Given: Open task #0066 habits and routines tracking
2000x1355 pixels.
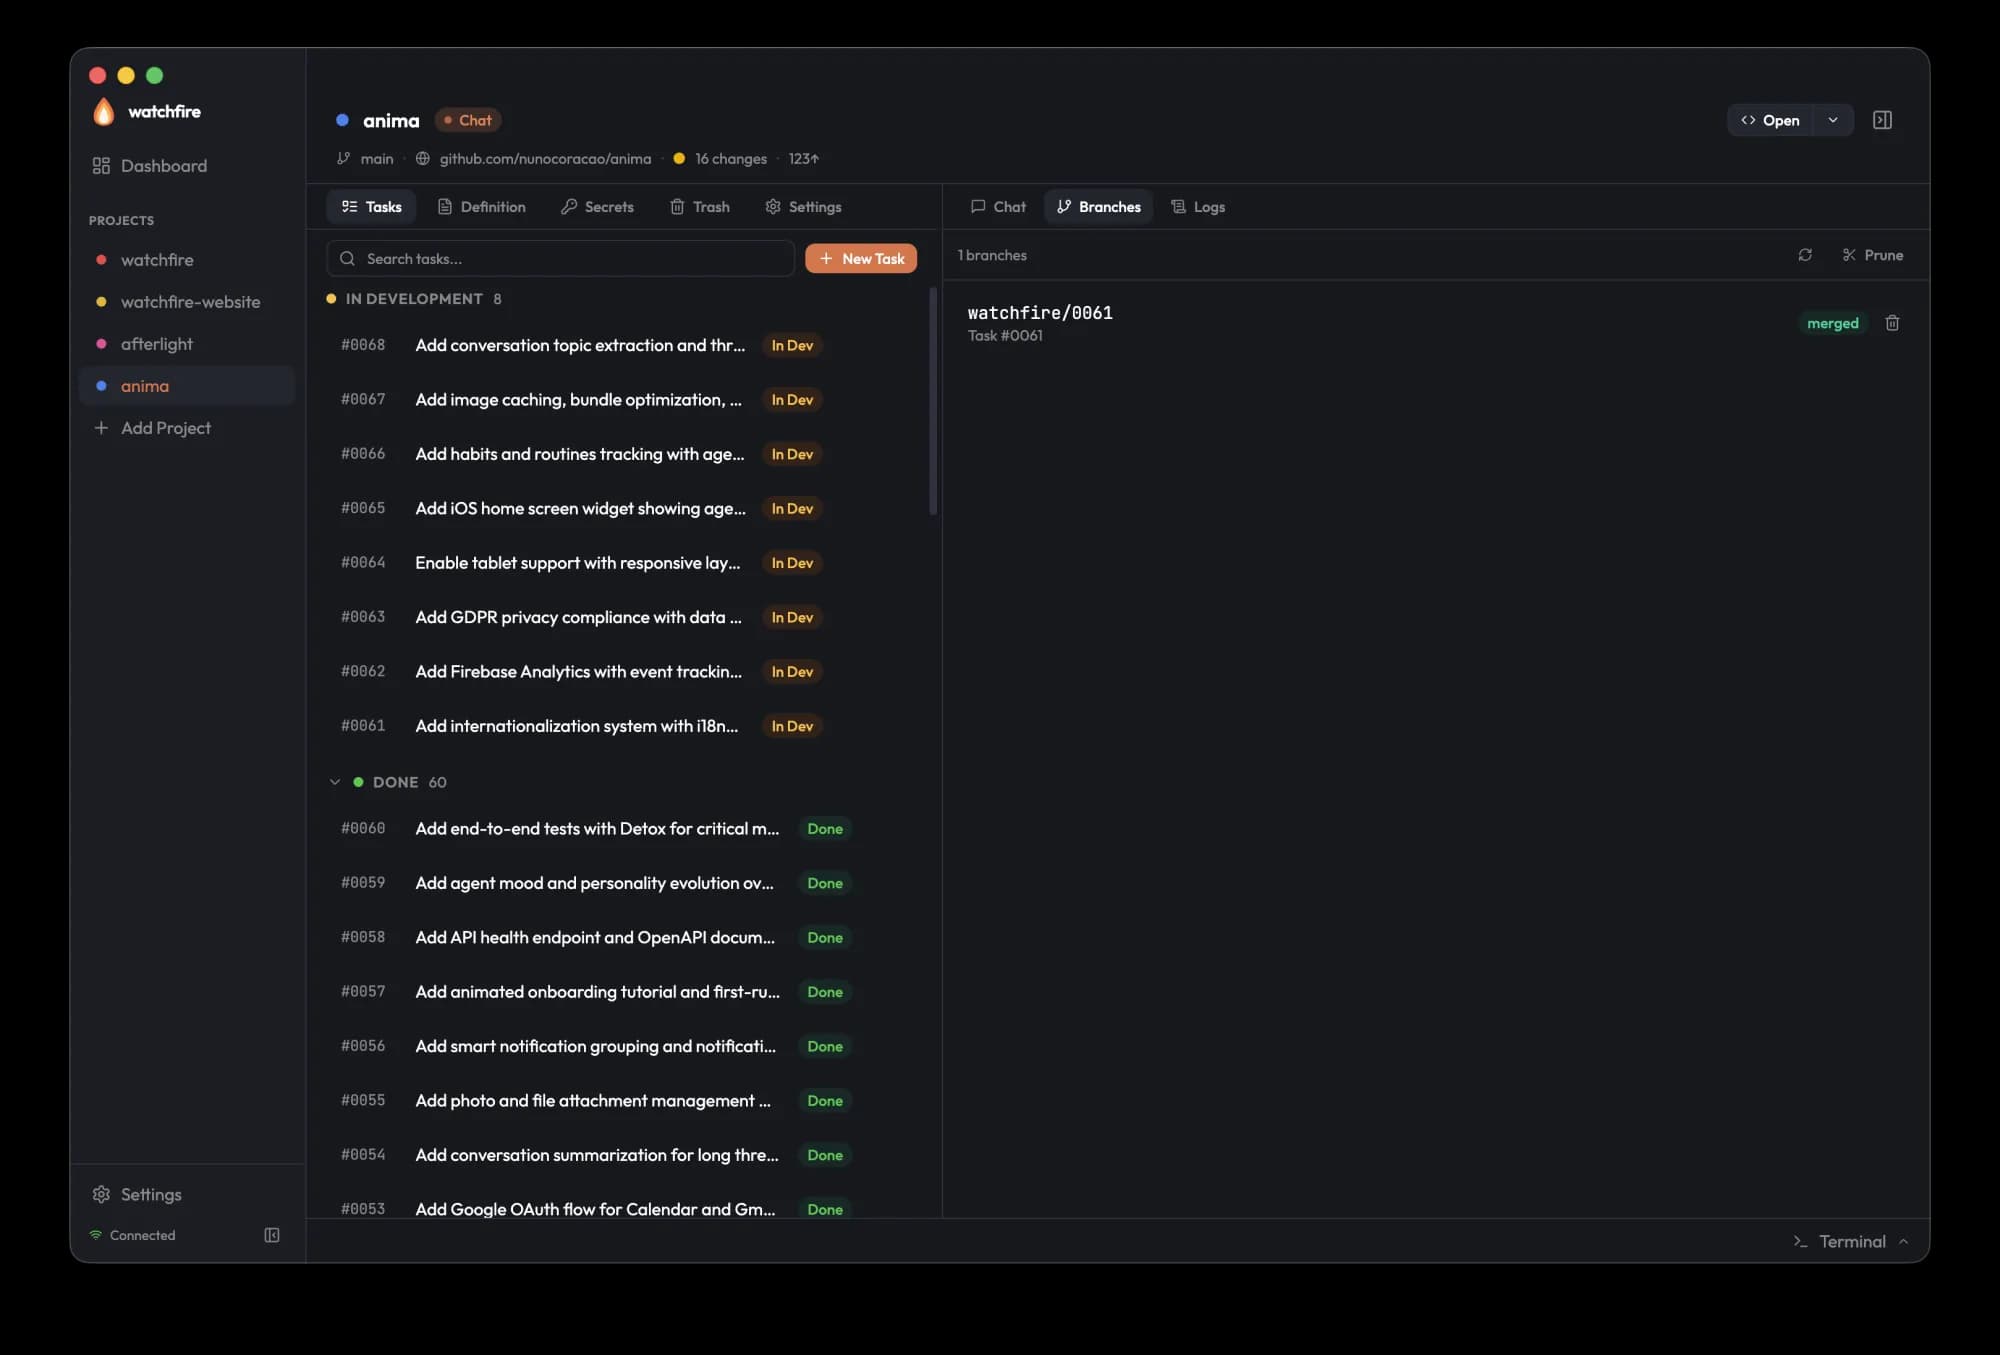Looking at the screenshot, I should 623,454.
